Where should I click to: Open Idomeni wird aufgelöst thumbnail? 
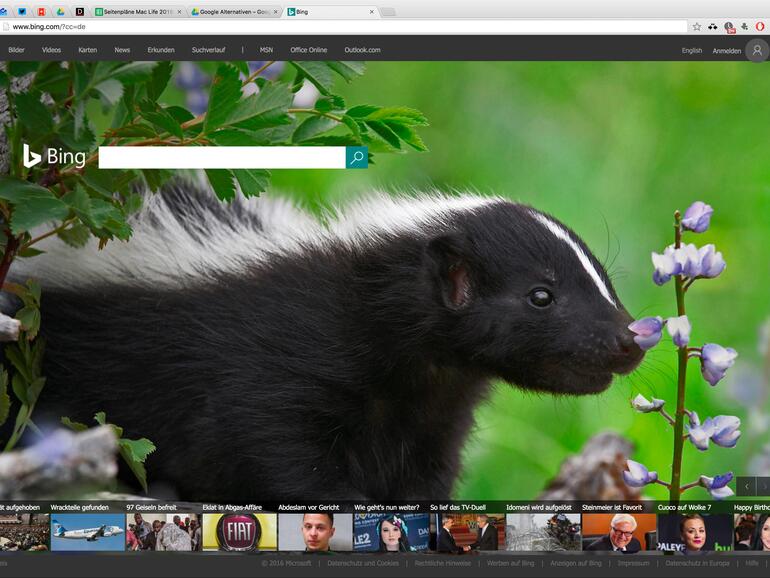(x=543, y=532)
